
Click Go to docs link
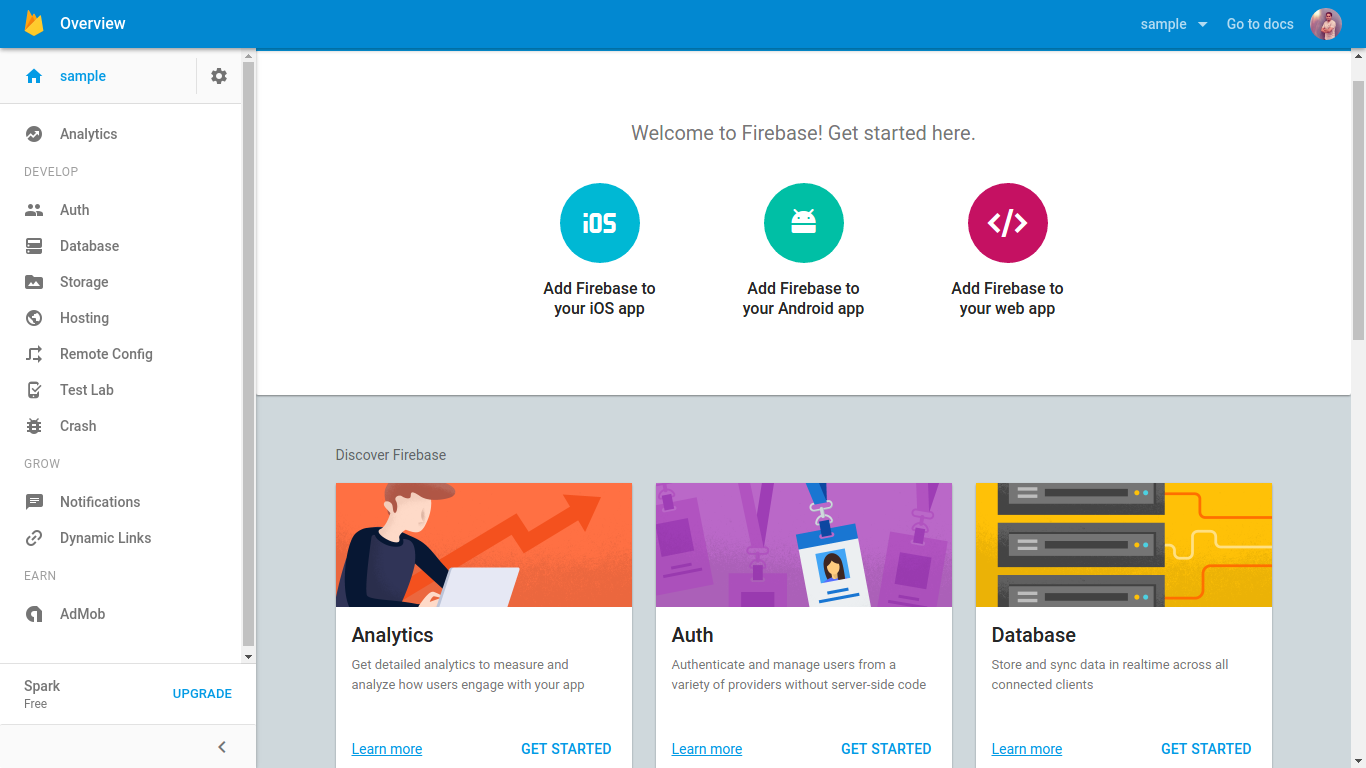coord(1260,24)
